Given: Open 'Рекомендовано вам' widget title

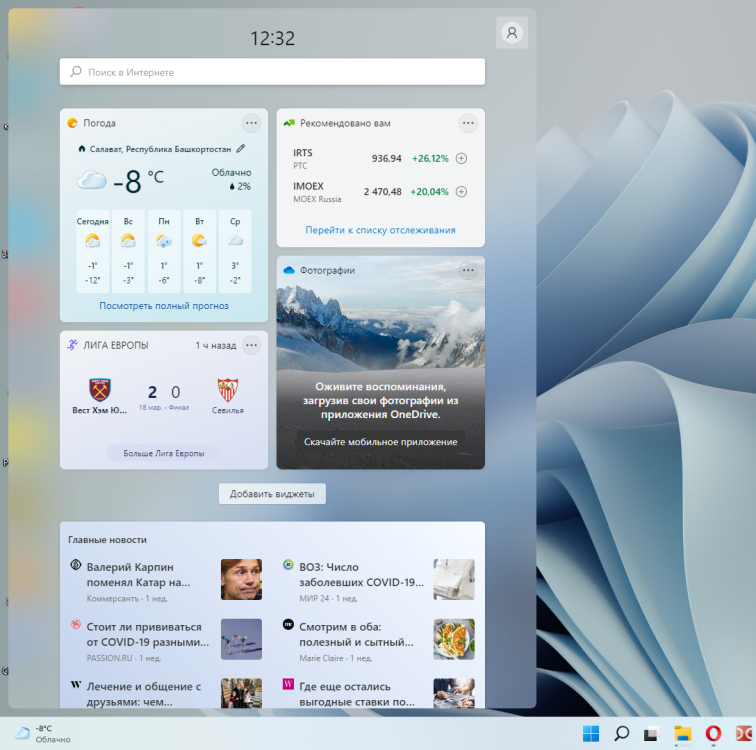Looking at the screenshot, I should pos(345,123).
